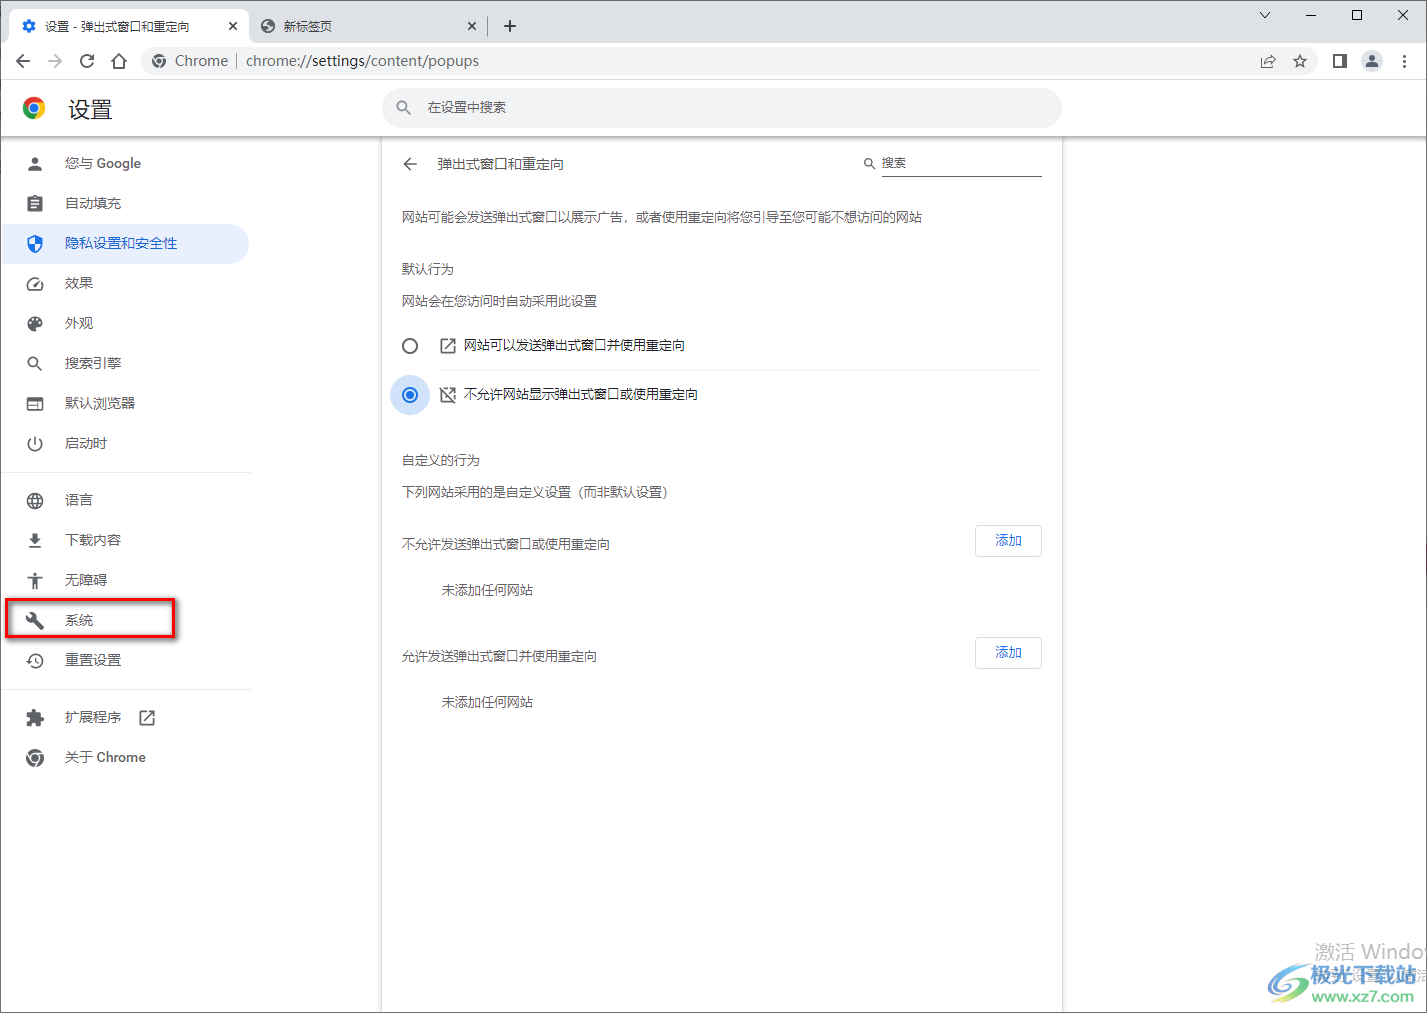The image size is (1427, 1013).
Task: Click the 自定义的行为 heading text
Action: (x=441, y=460)
